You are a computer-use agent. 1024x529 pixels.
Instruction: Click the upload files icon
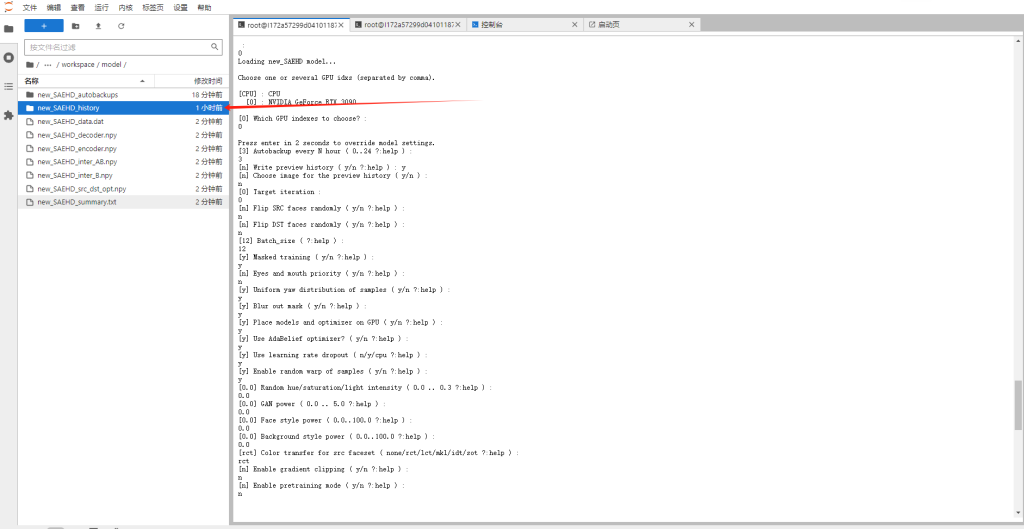pos(98,26)
